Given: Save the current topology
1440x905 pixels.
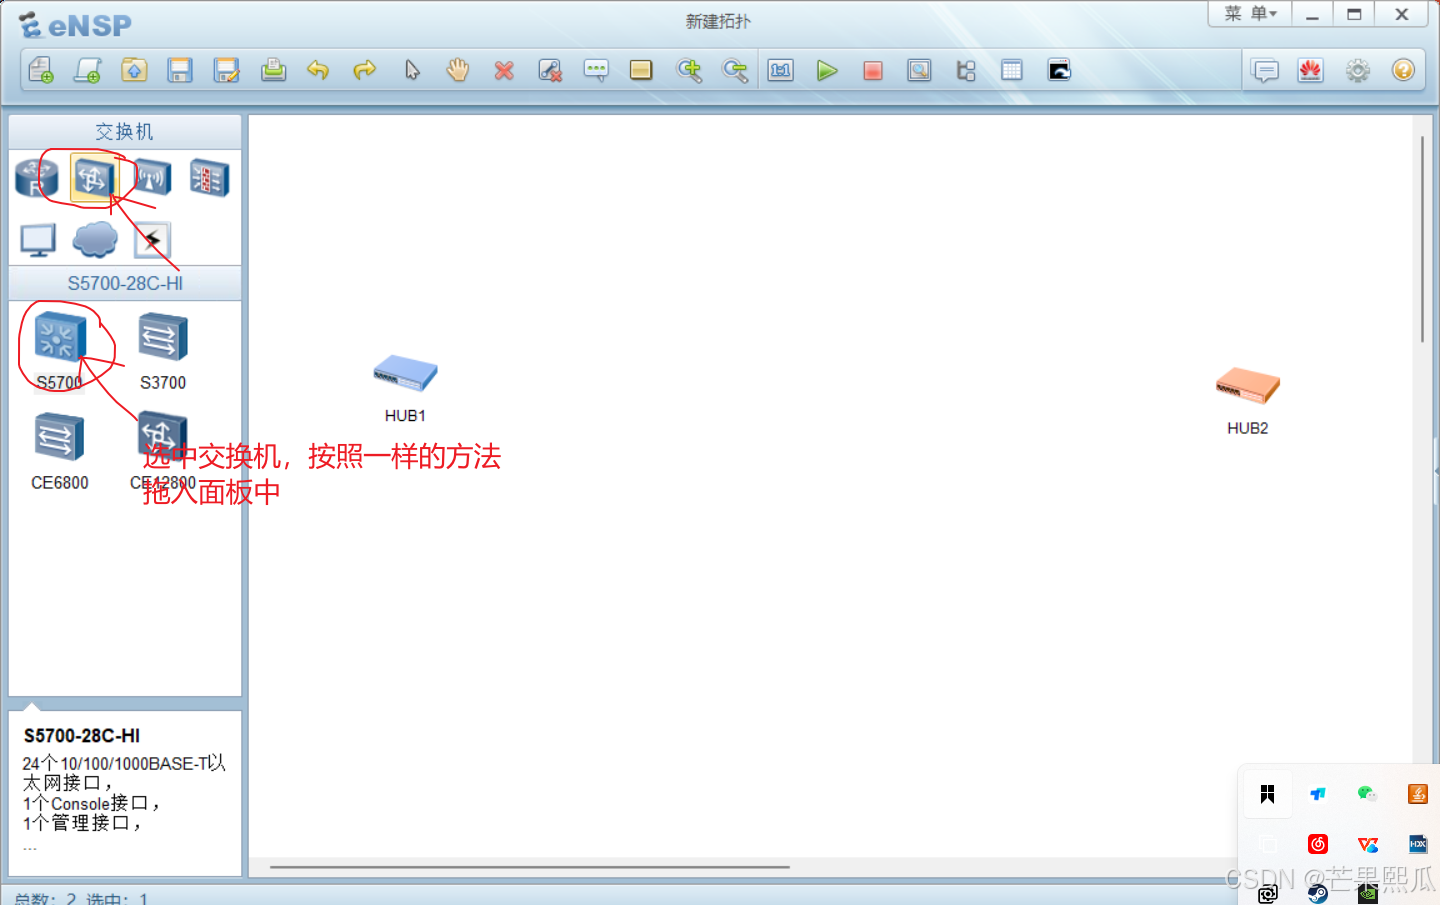Looking at the screenshot, I should pyautogui.click(x=180, y=70).
